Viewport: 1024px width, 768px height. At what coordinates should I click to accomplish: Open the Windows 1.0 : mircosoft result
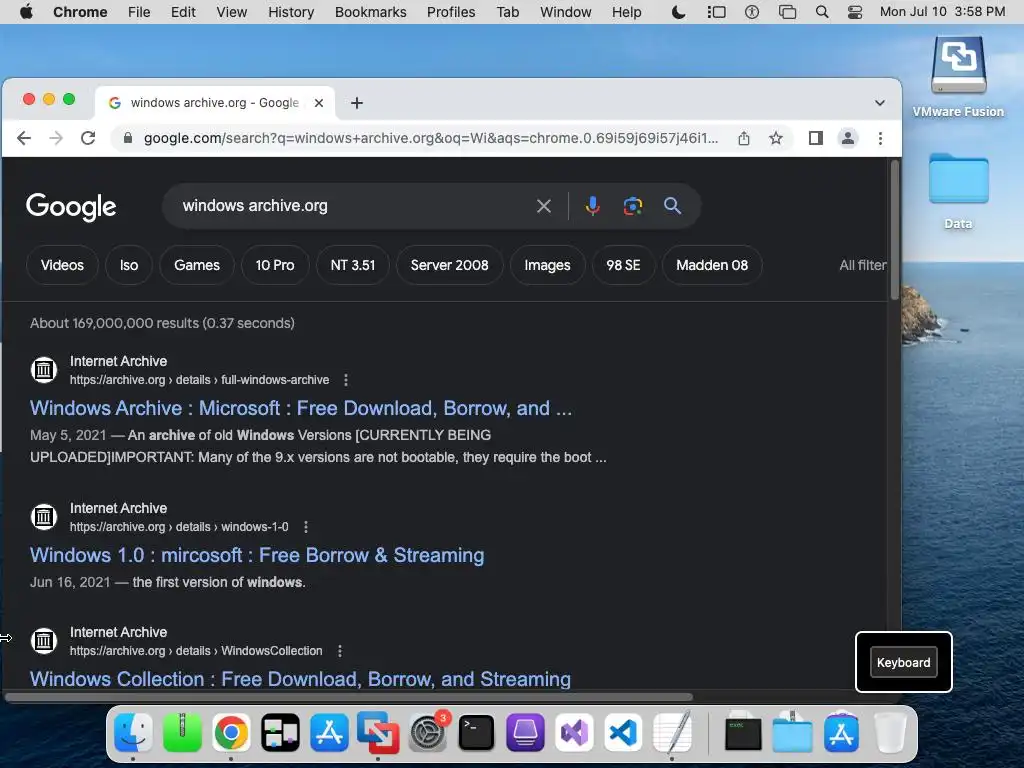click(x=257, y=555)
